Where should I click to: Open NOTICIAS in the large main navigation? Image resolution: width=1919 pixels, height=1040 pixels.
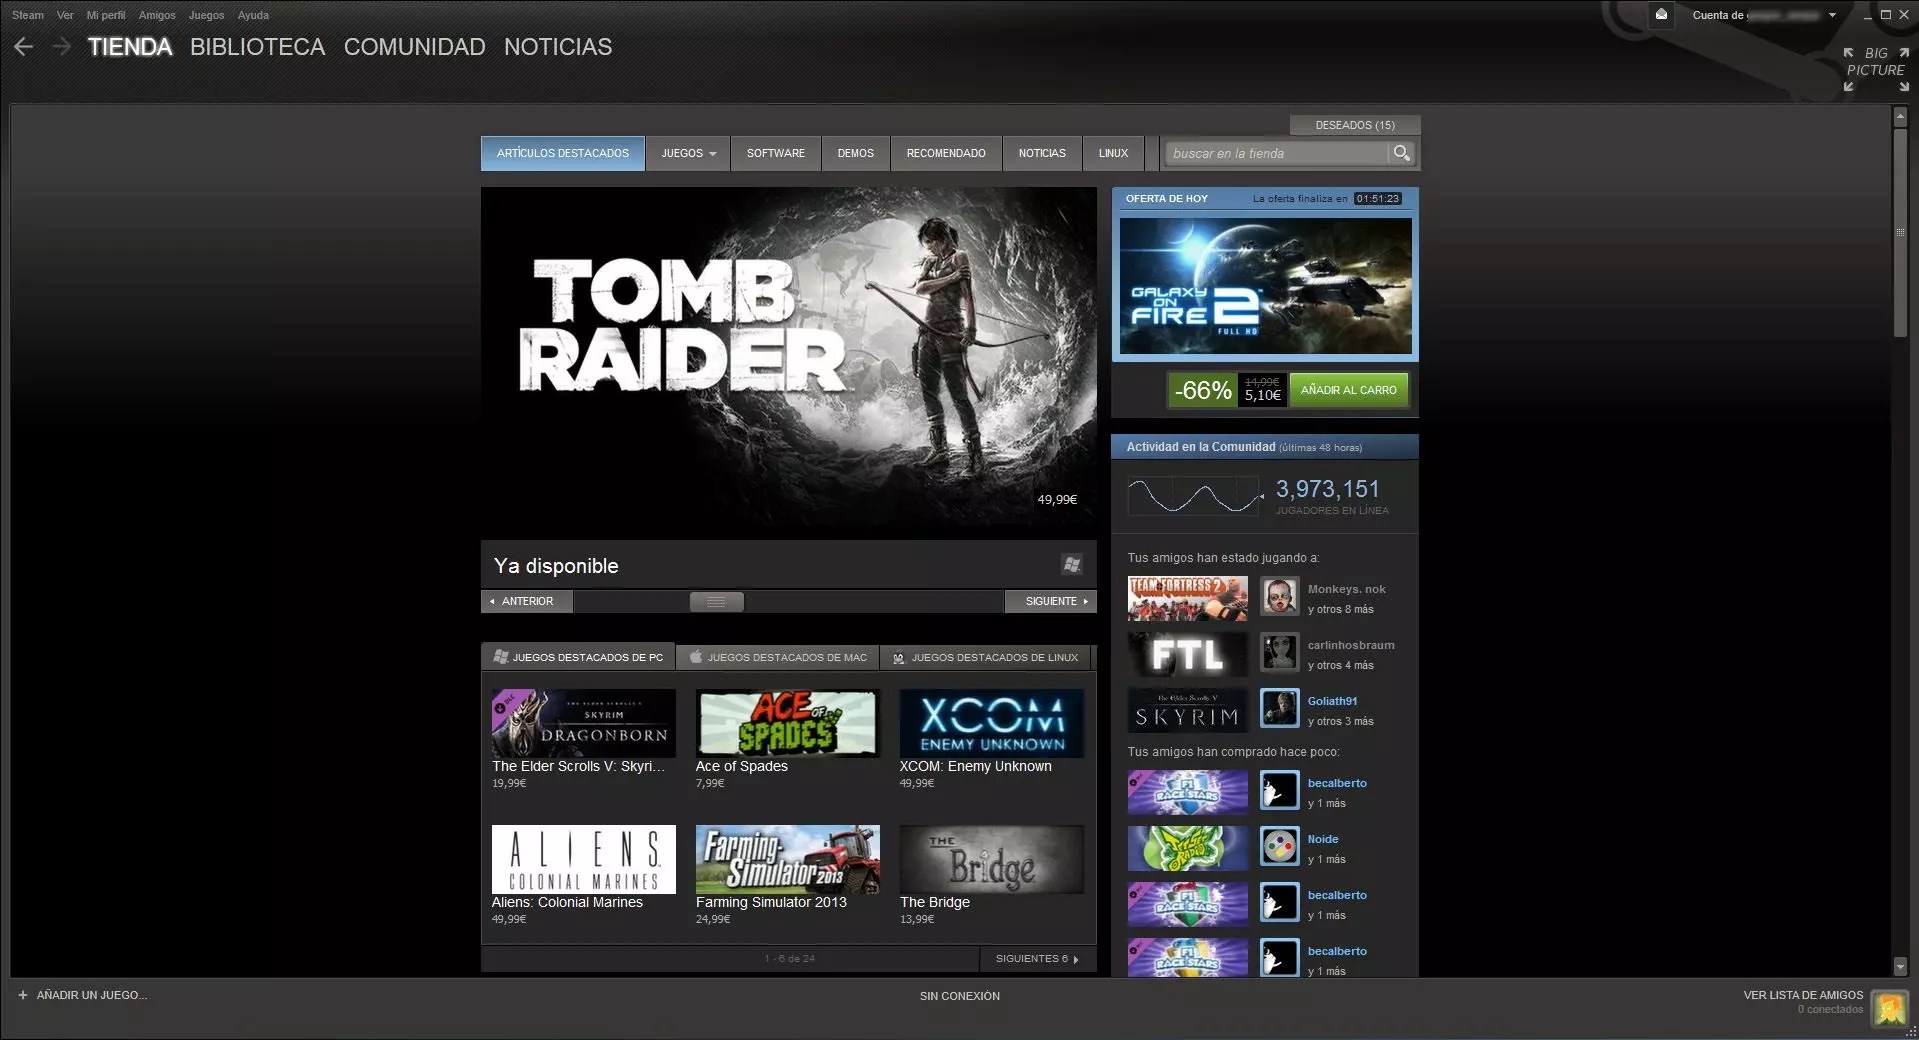point(558,47)
